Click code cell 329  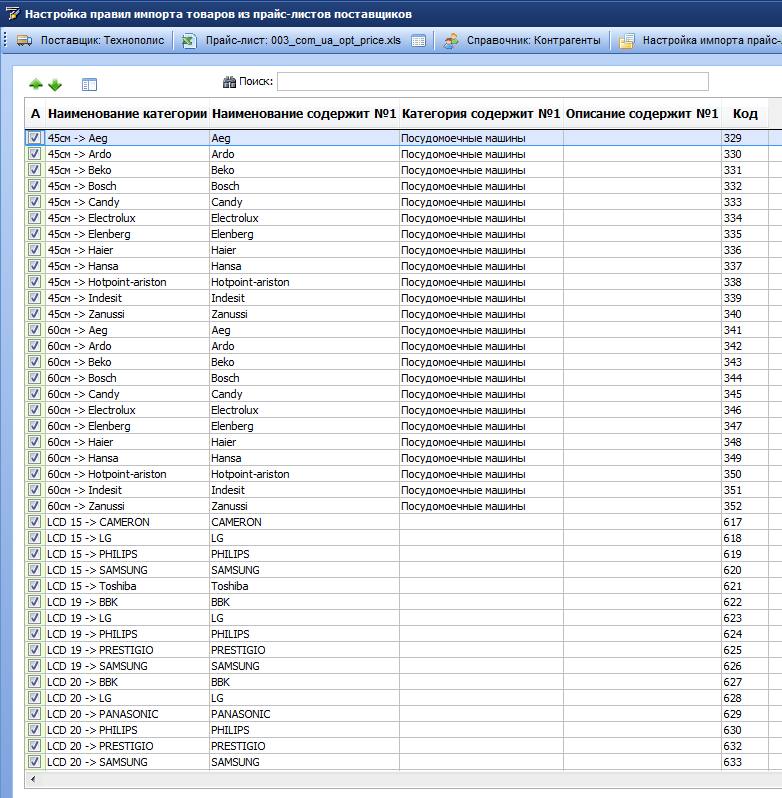[745, 138]
